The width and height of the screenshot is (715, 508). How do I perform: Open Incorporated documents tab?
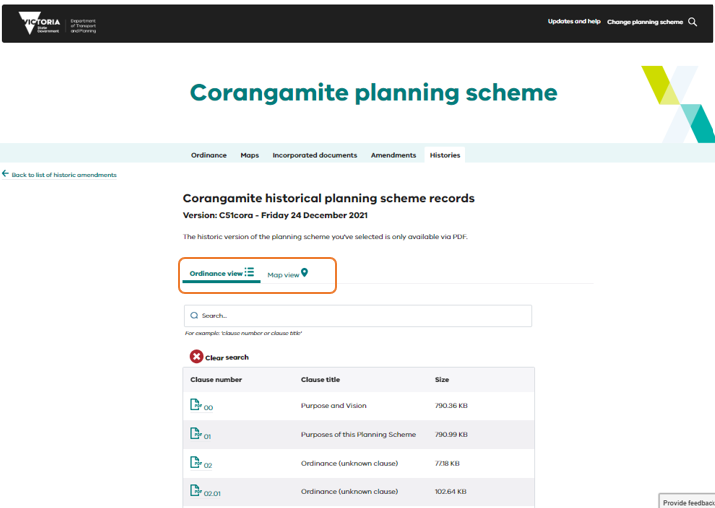[315, 155]
